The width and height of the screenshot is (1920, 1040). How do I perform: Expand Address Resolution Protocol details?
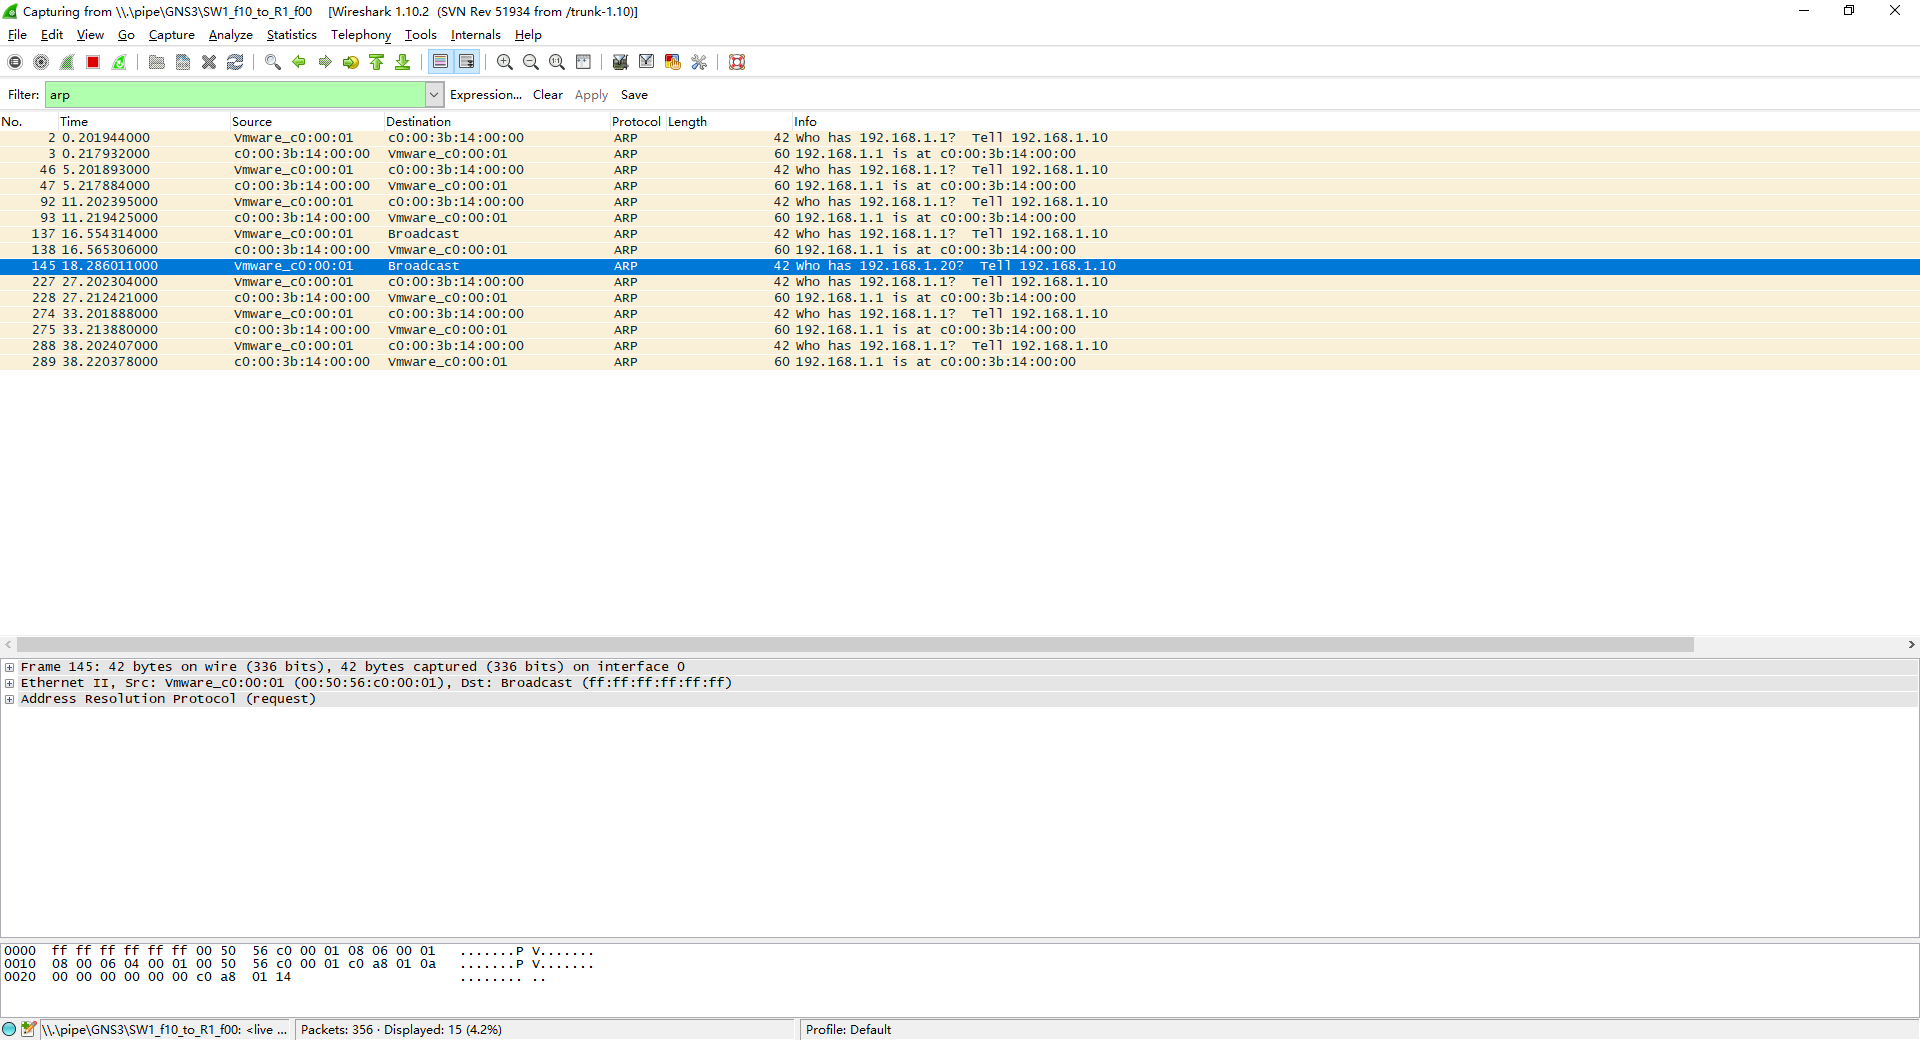pos(10,699)
